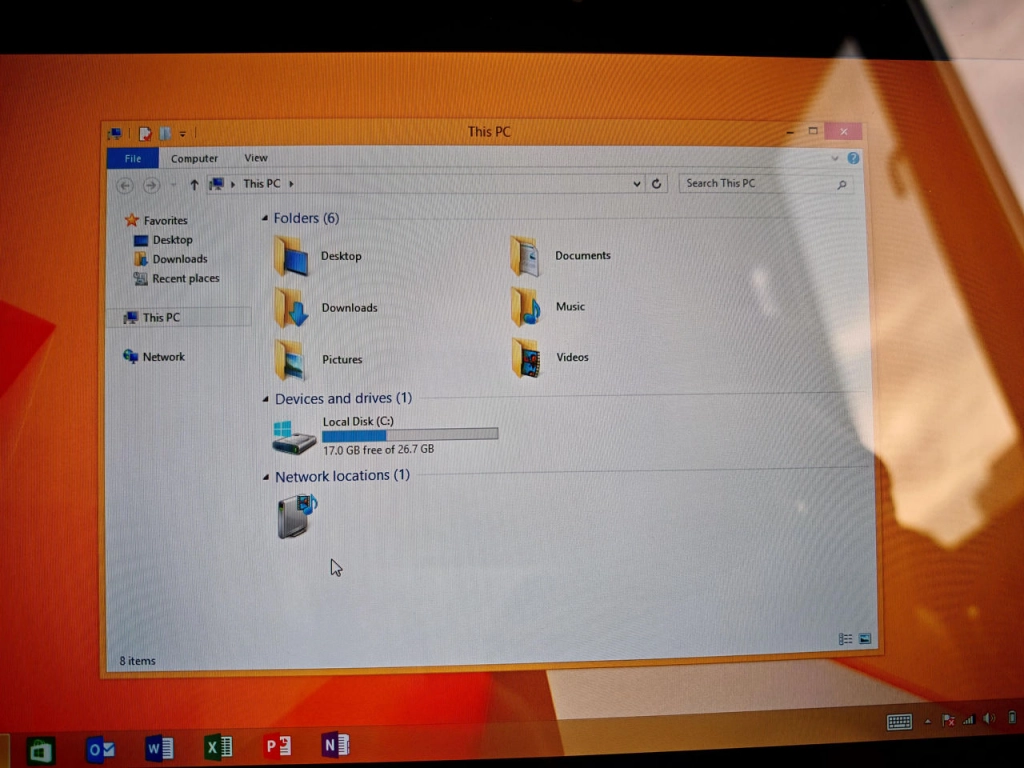
Task: Select the Local Disk (C:) drive
Action: (x=385, y=436)
